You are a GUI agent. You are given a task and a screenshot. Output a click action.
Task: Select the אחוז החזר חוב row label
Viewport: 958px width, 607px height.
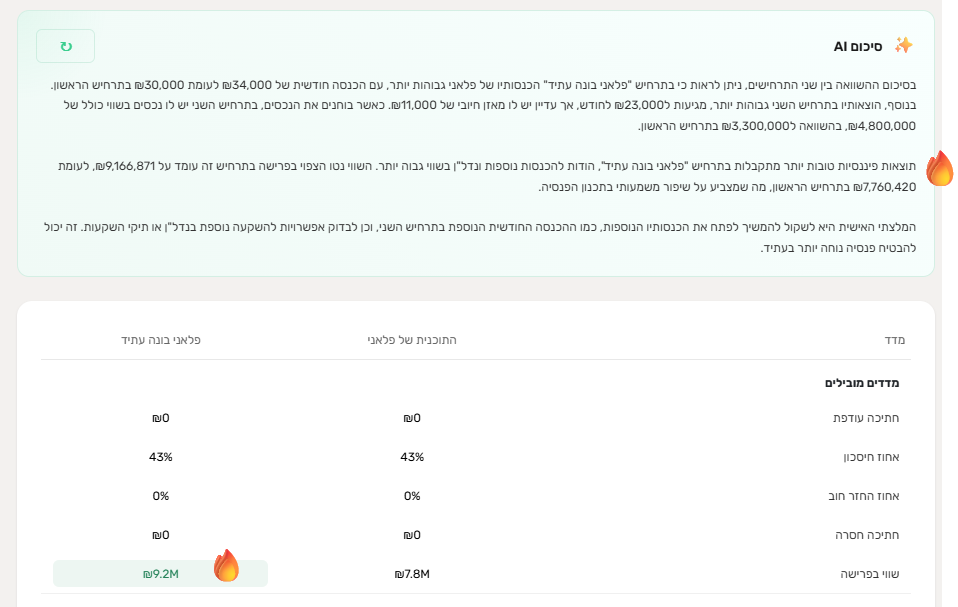pos(866,496)
